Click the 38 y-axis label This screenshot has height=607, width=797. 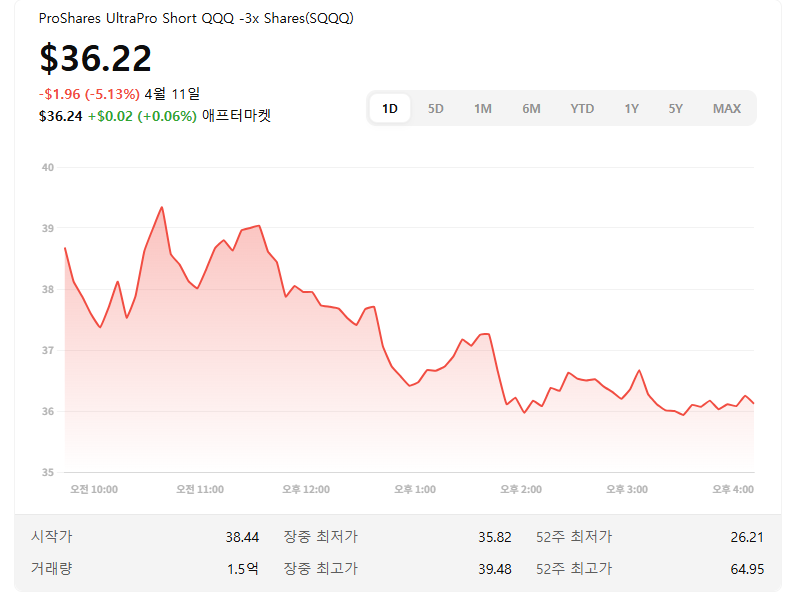[48, 289]
